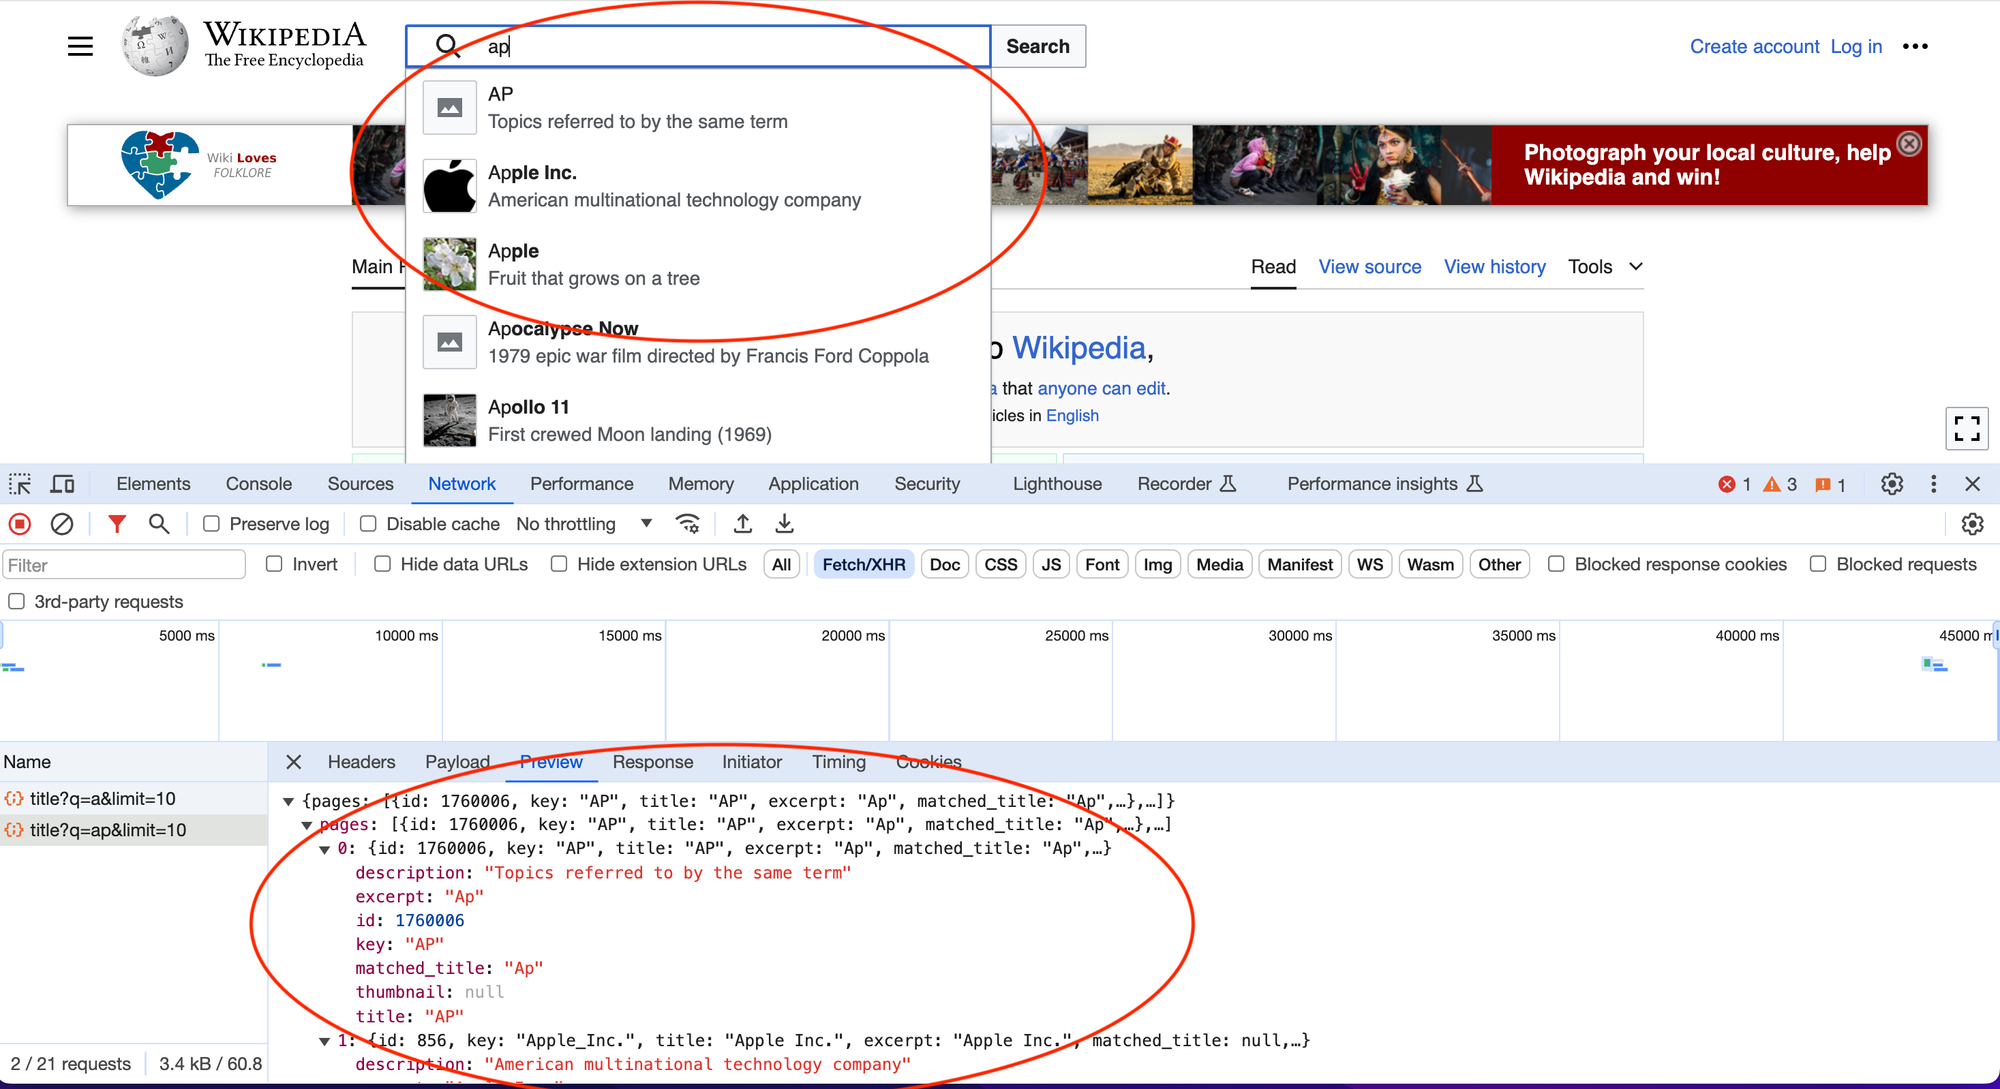Open the Response tab of the request

652,762
